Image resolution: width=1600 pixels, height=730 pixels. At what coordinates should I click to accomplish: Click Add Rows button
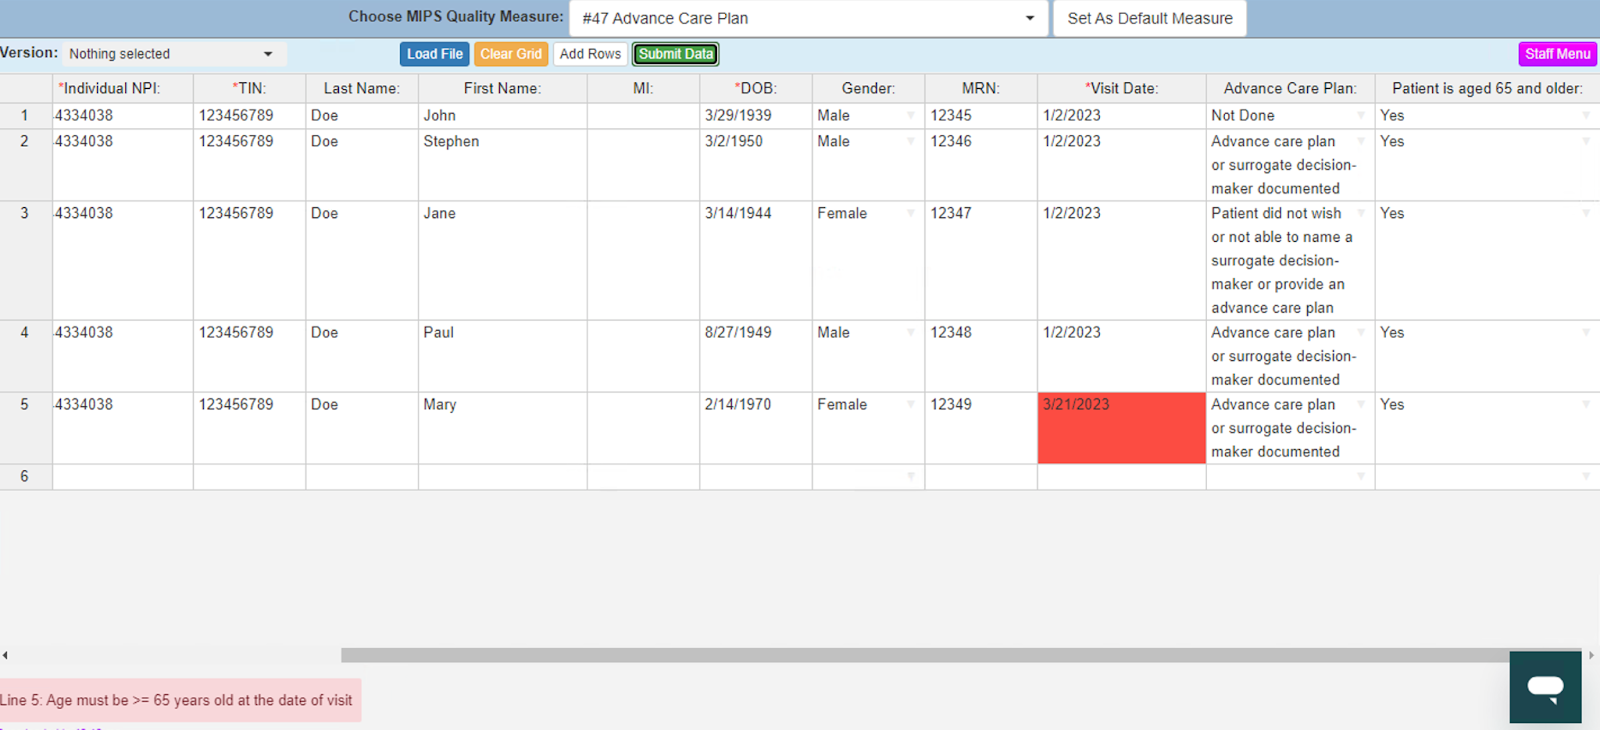point(590,54)
